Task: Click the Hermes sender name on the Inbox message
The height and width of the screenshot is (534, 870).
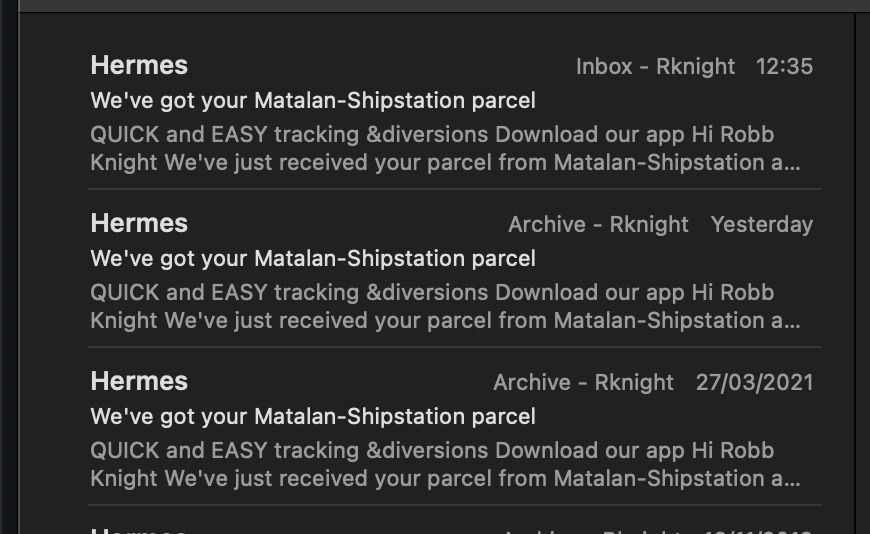Action: tap(139, 66)
